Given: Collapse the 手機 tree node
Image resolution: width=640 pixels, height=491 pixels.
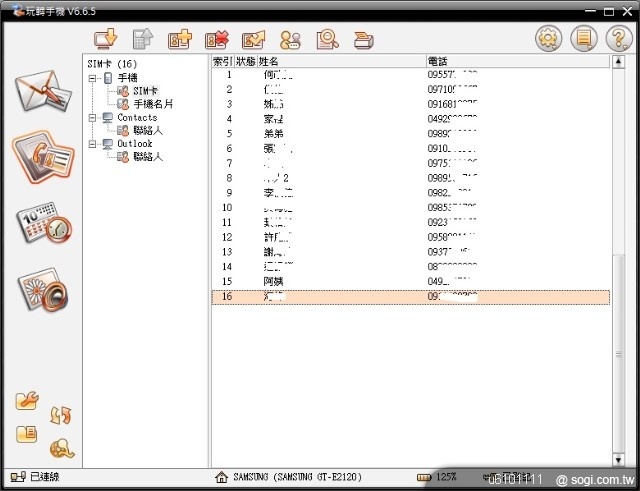Looking at the screenshot, I should pyautogui.click(x=93, y=78).
